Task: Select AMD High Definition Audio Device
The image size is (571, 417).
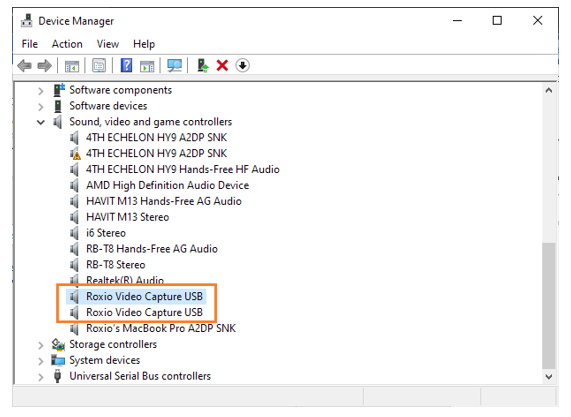Action: pos(168,185)
